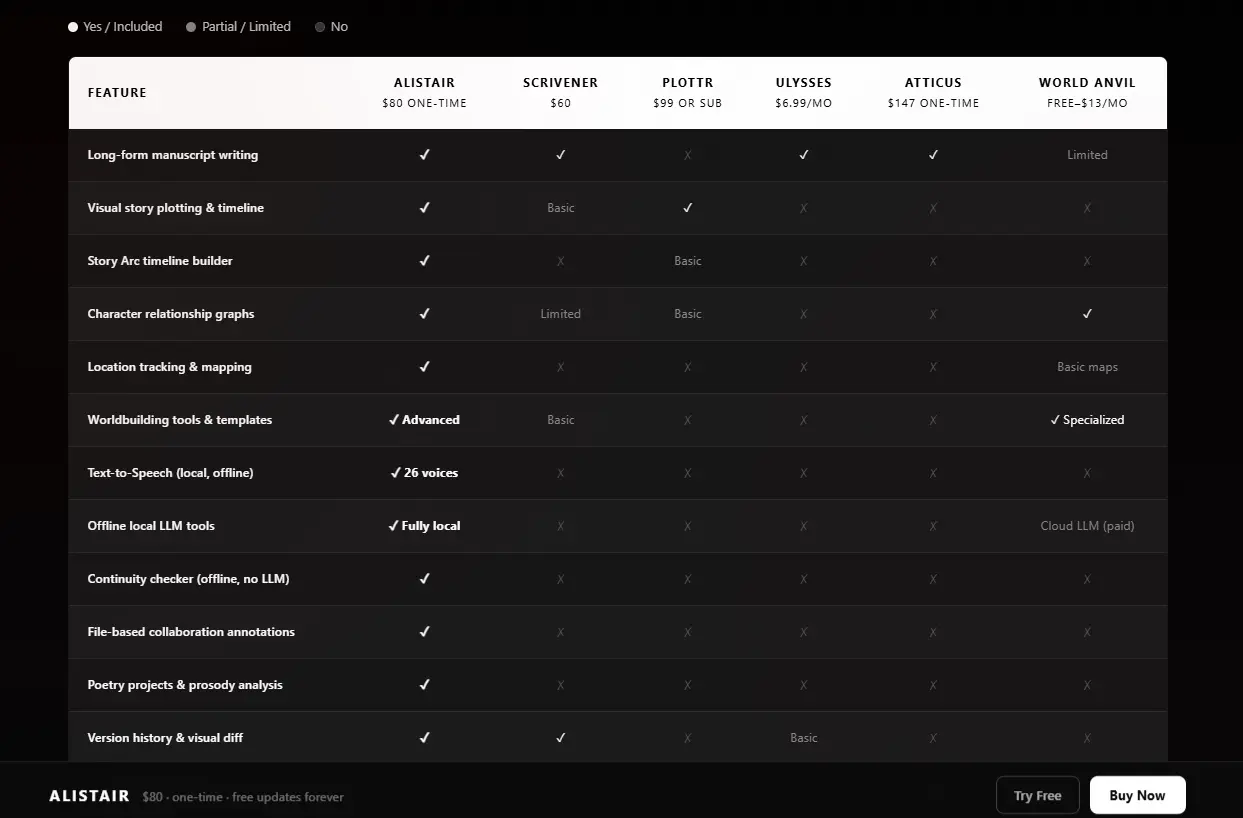Viewport: 1243px width, 818px height.
Task: Click the Basic maps cell
Action: [x=1087, y=367]
